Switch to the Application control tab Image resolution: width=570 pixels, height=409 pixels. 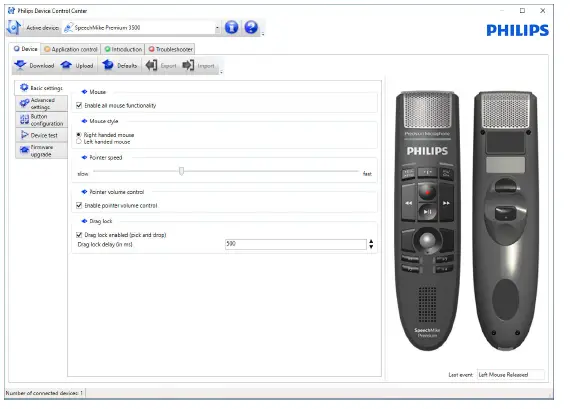click(x=71, y=49)
